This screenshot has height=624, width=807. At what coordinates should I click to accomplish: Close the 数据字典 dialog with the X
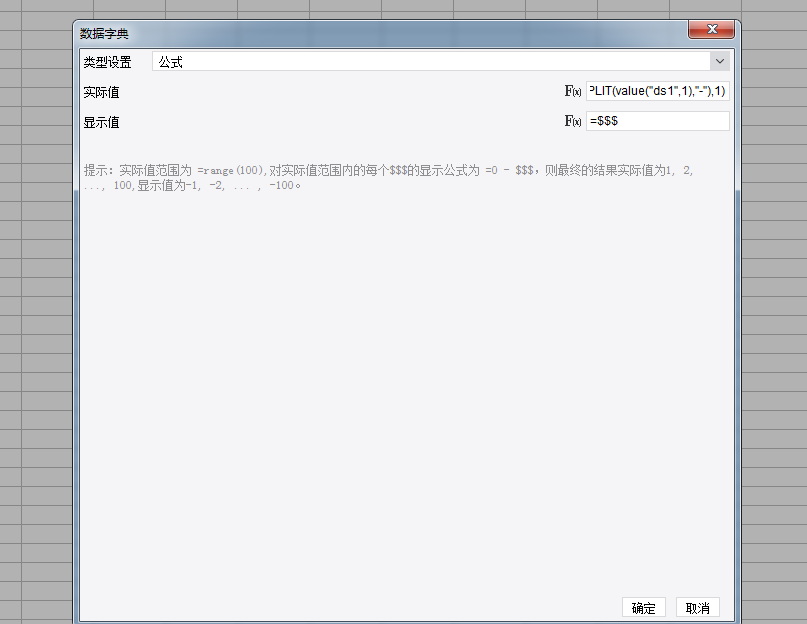711,29
